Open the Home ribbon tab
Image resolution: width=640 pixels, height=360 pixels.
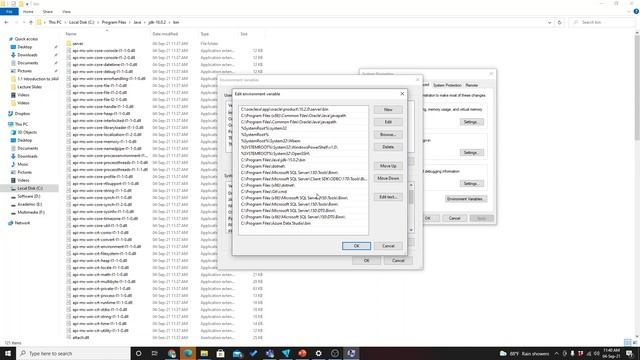coord(28,11)
